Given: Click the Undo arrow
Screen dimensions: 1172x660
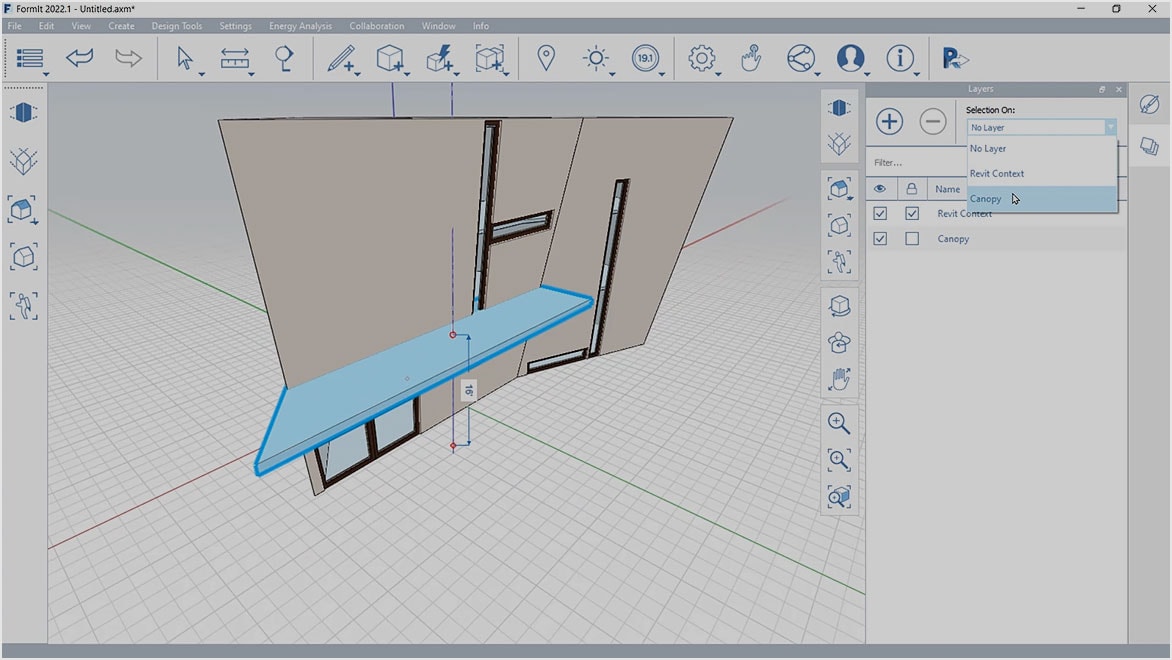Looking at the screenshot, I should 79,58.
